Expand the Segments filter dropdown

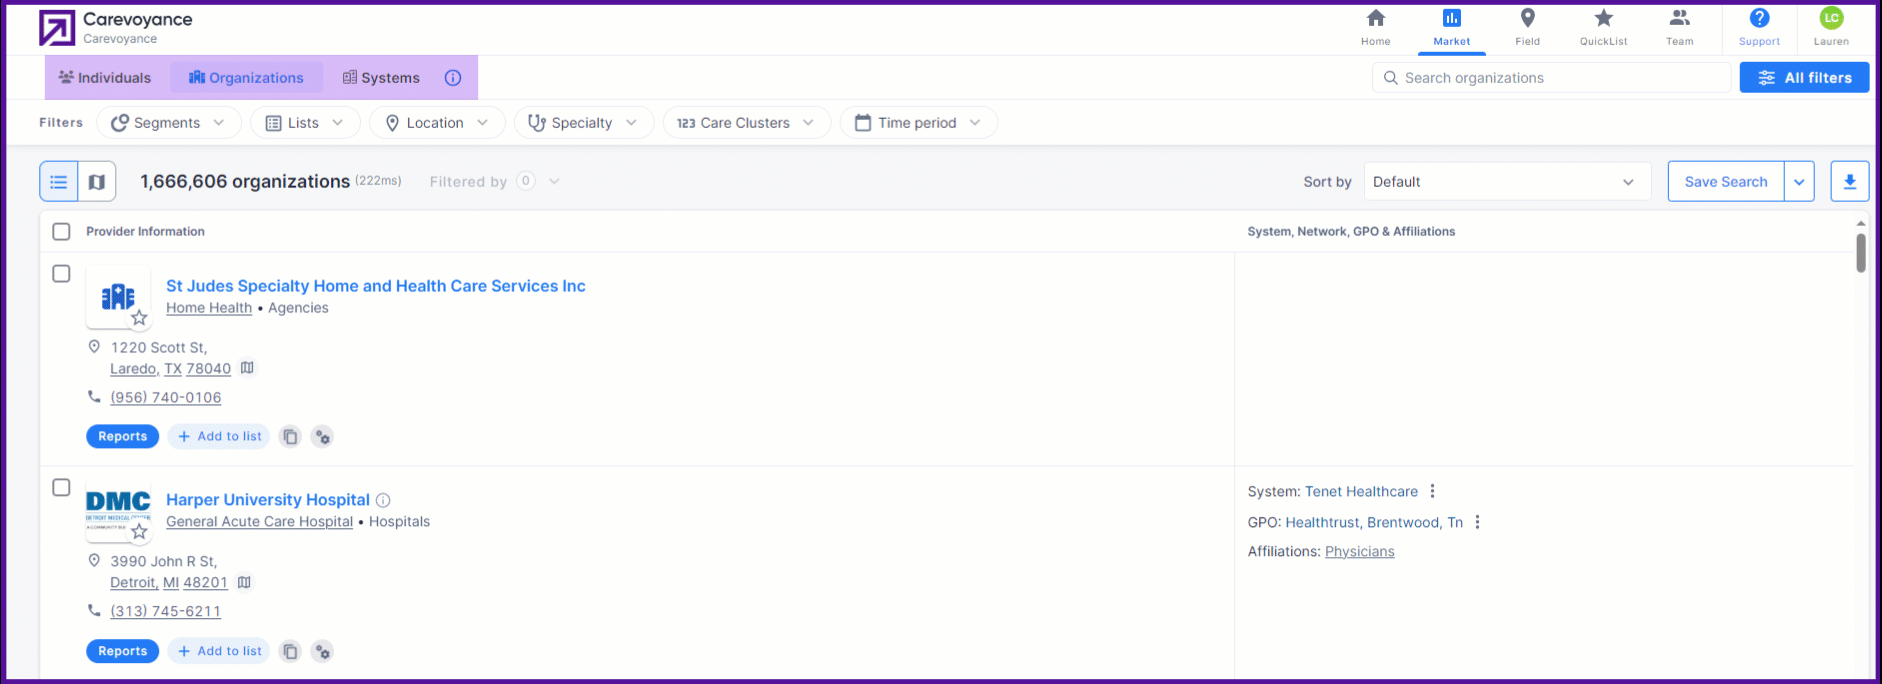169,123
